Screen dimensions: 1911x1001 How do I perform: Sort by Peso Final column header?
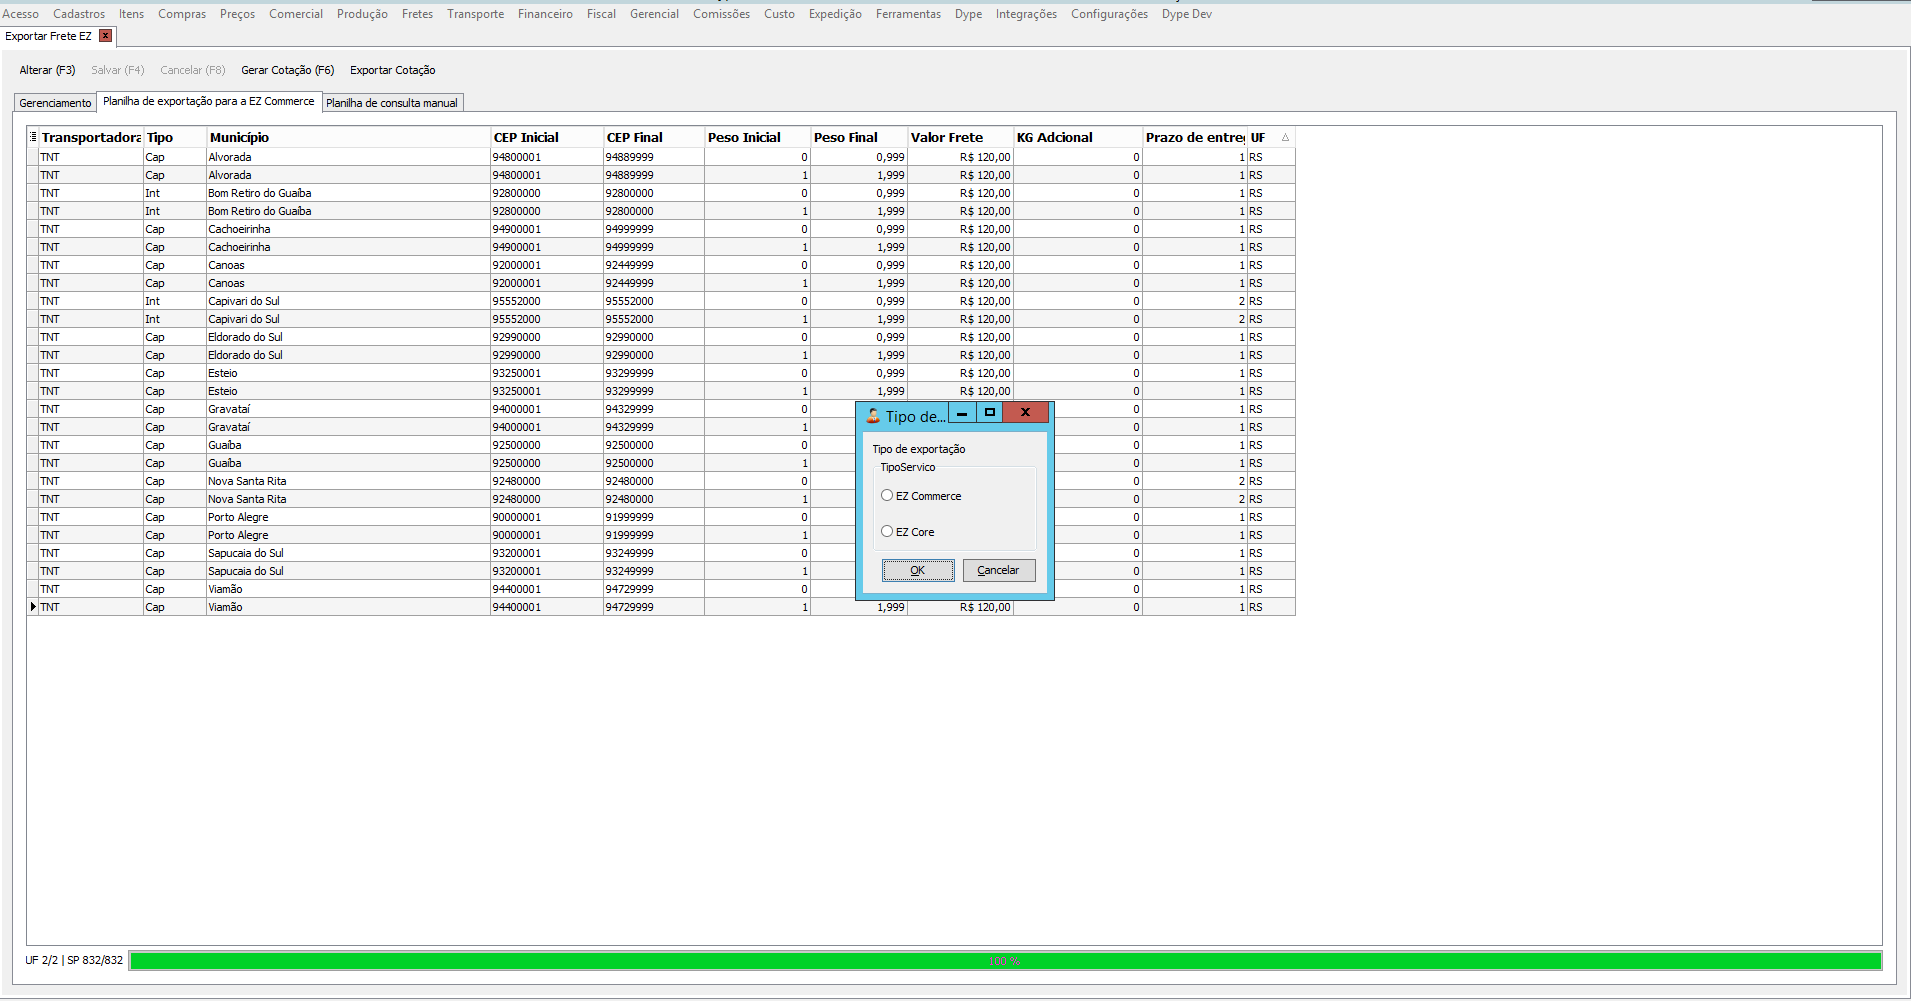(x=858, y=137)
